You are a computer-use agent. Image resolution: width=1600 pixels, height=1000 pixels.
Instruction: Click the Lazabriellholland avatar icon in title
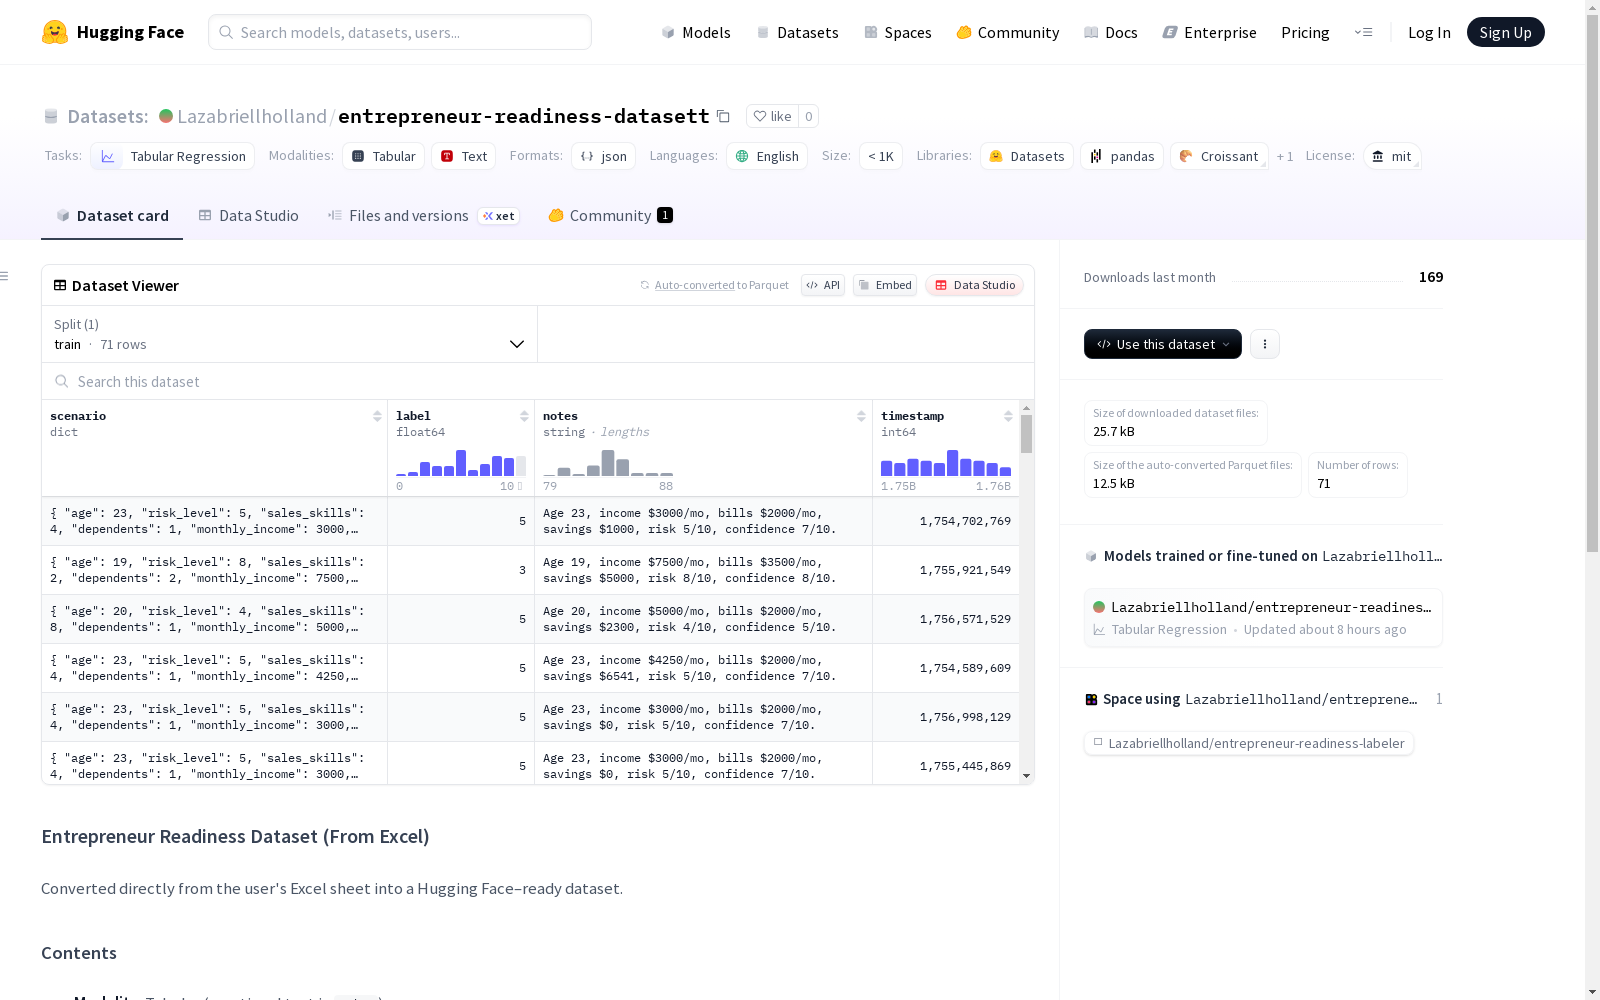click(x=166, y=116)
